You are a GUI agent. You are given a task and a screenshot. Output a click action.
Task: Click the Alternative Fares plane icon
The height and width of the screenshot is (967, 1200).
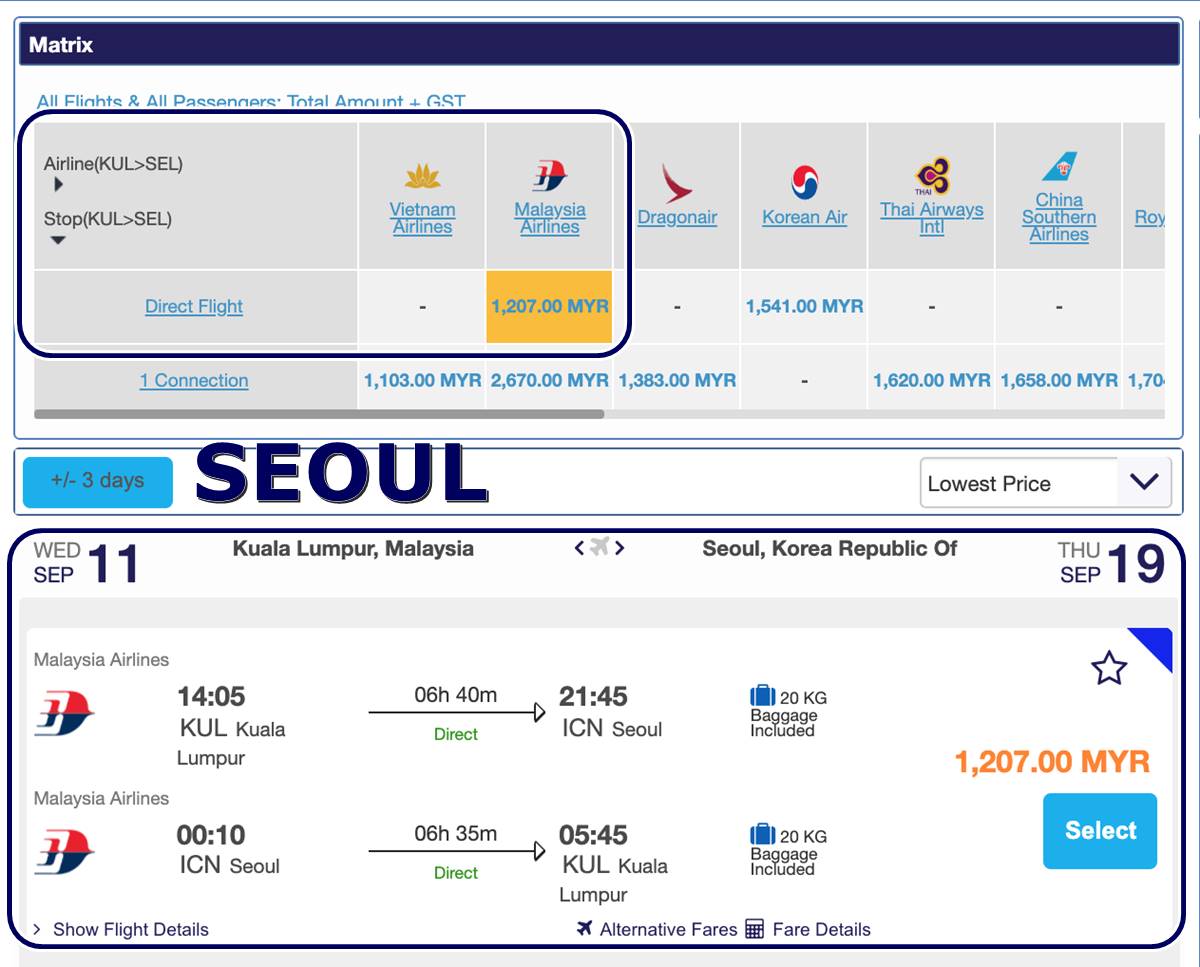tap(585, 928)
